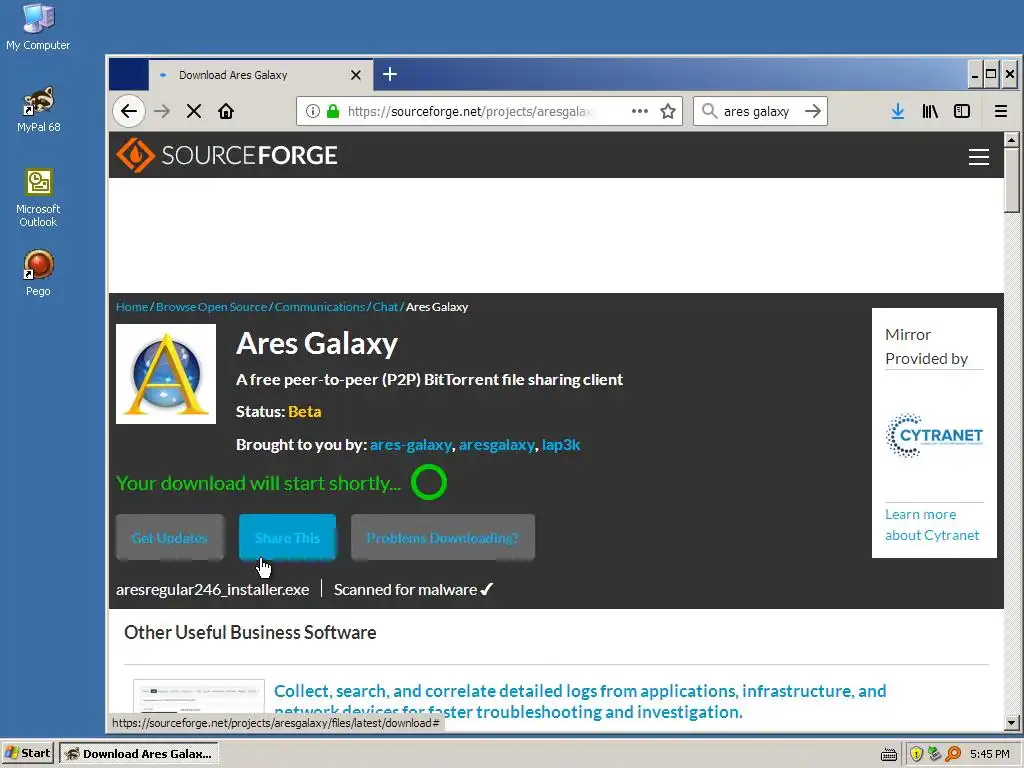
Task: Close the Download Ares Galaxy tab
Action: [356, 75]
